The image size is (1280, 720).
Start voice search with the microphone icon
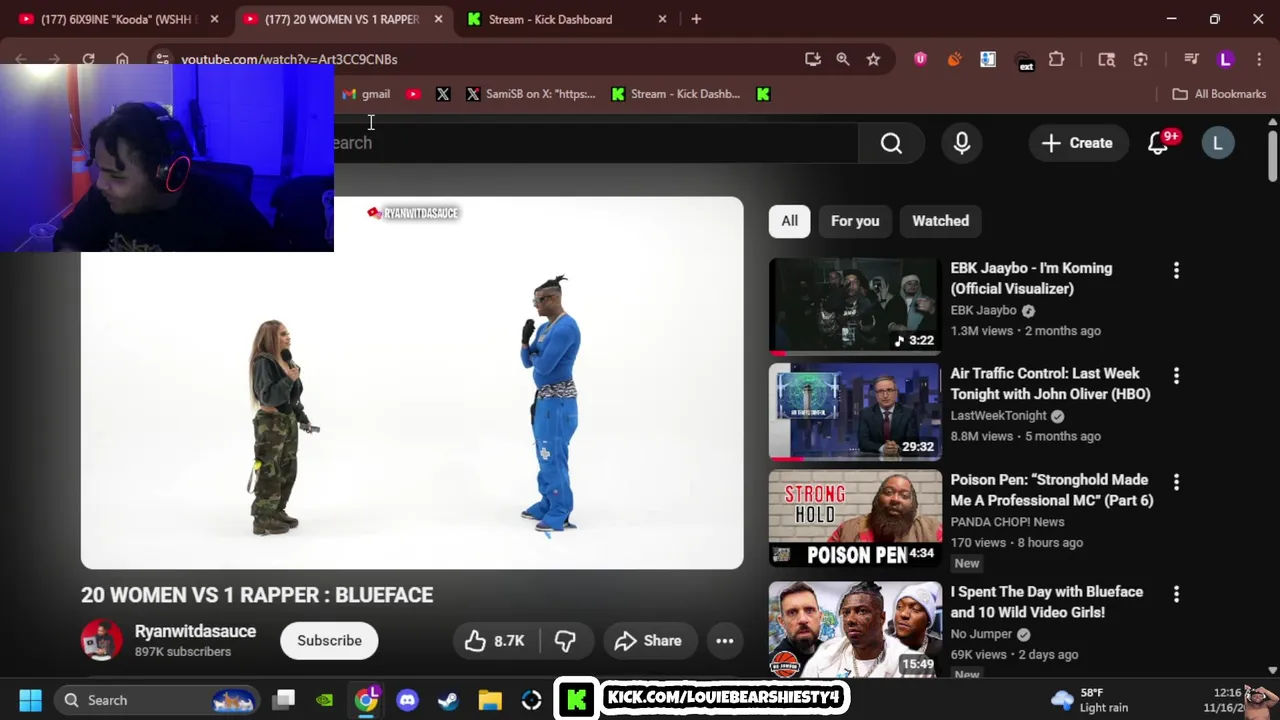962,143
